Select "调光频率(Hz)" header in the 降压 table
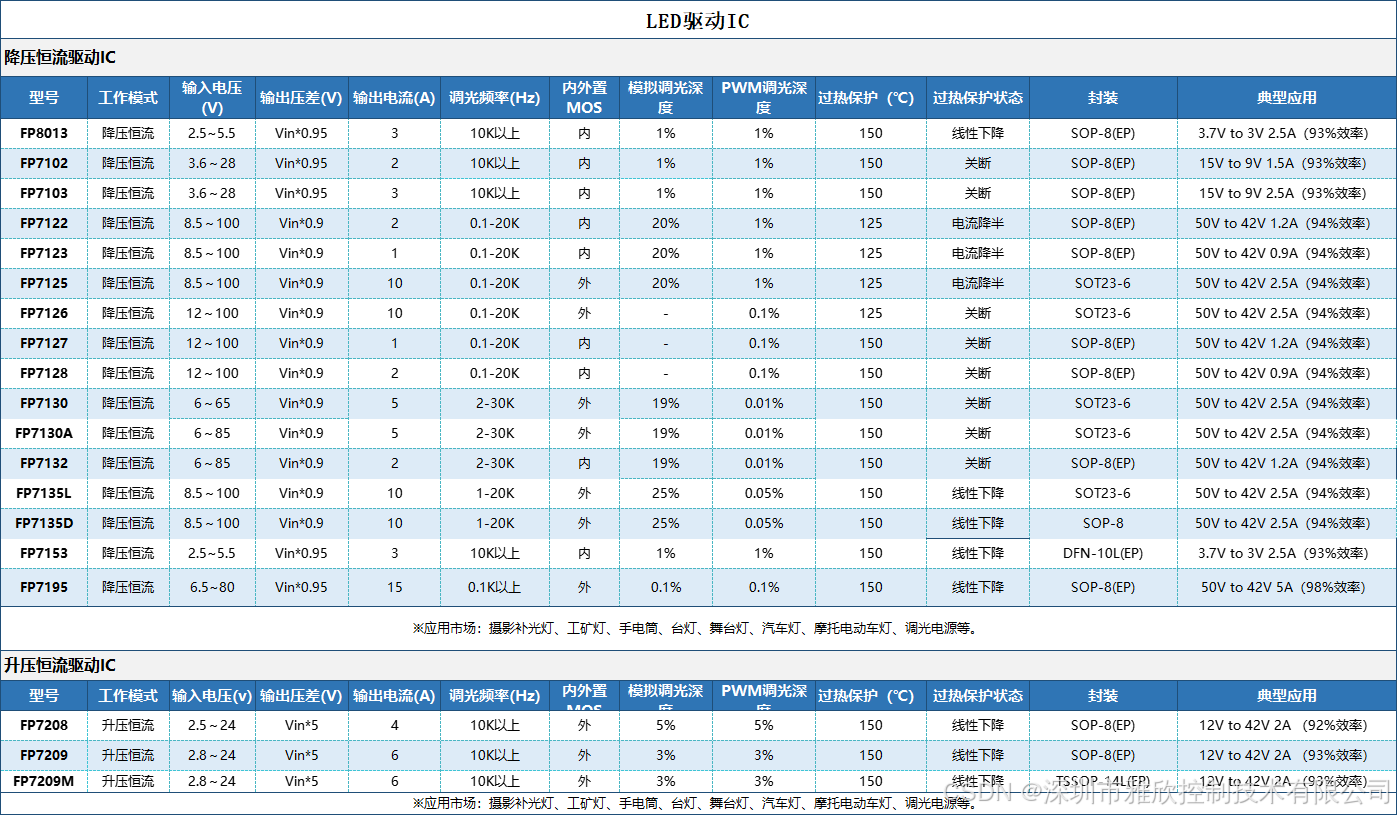Screen dimensions: 1397x815 click(495, 98)
